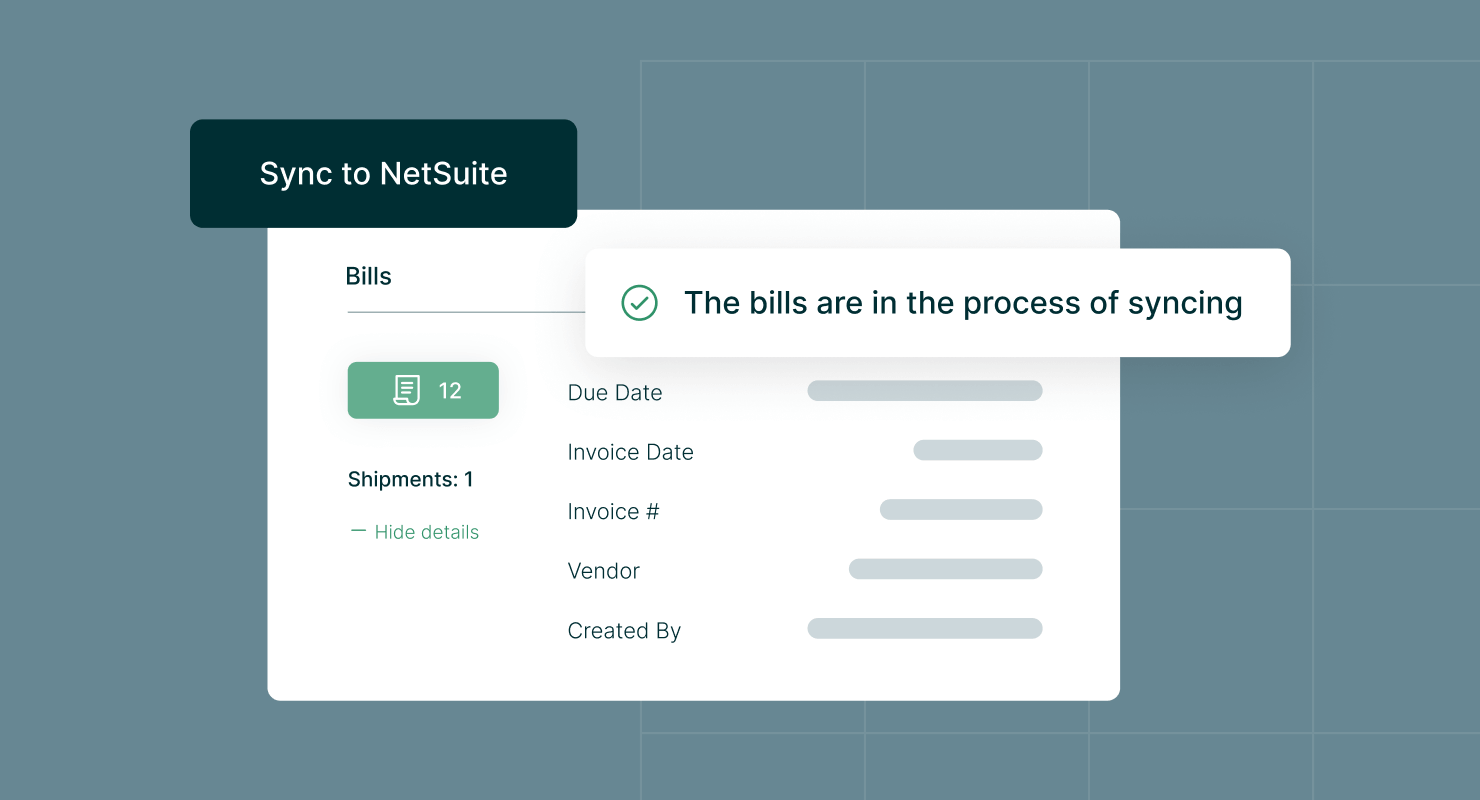Click the bills syncing notification message

pos(962,303)
